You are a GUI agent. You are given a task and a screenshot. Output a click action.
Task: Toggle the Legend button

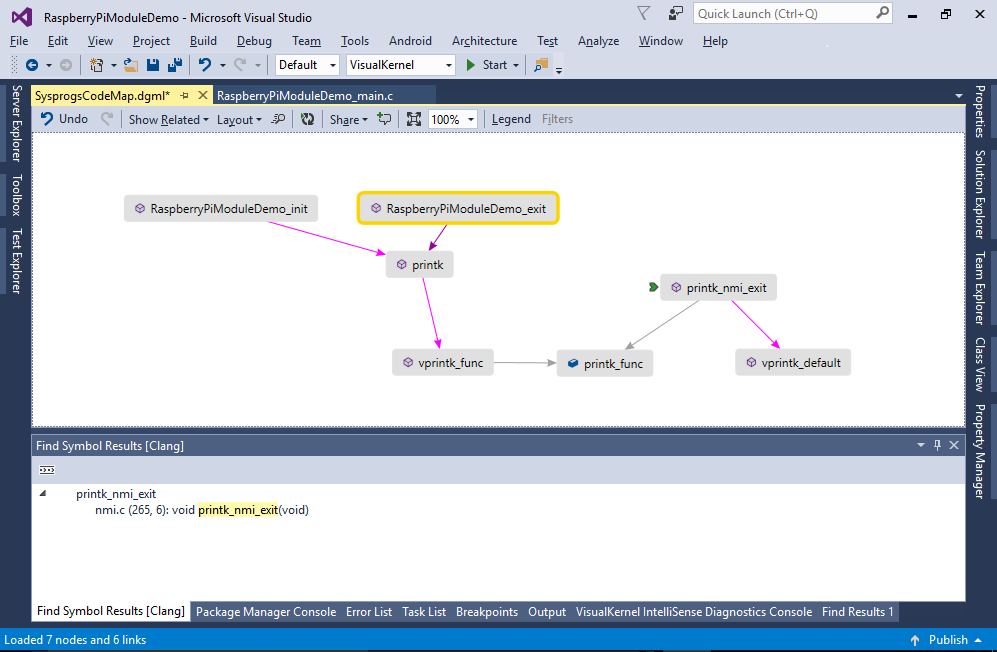point(511,119)
